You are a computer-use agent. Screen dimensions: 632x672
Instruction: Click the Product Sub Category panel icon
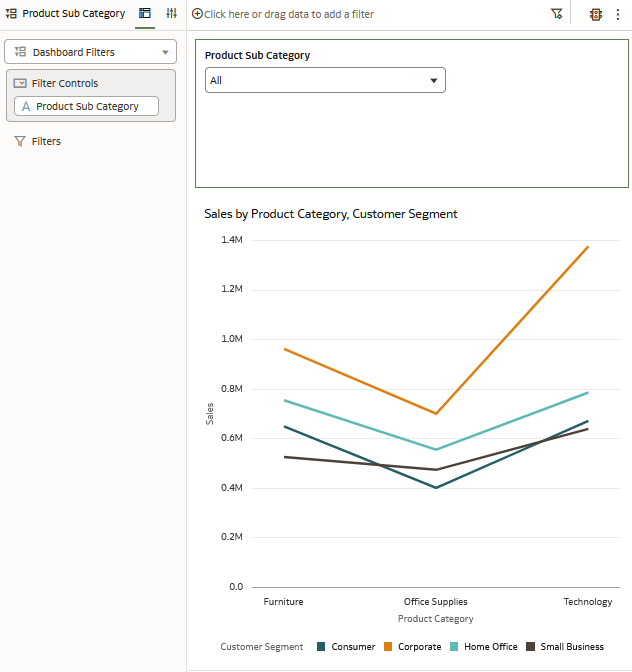[x=11, y=14]
